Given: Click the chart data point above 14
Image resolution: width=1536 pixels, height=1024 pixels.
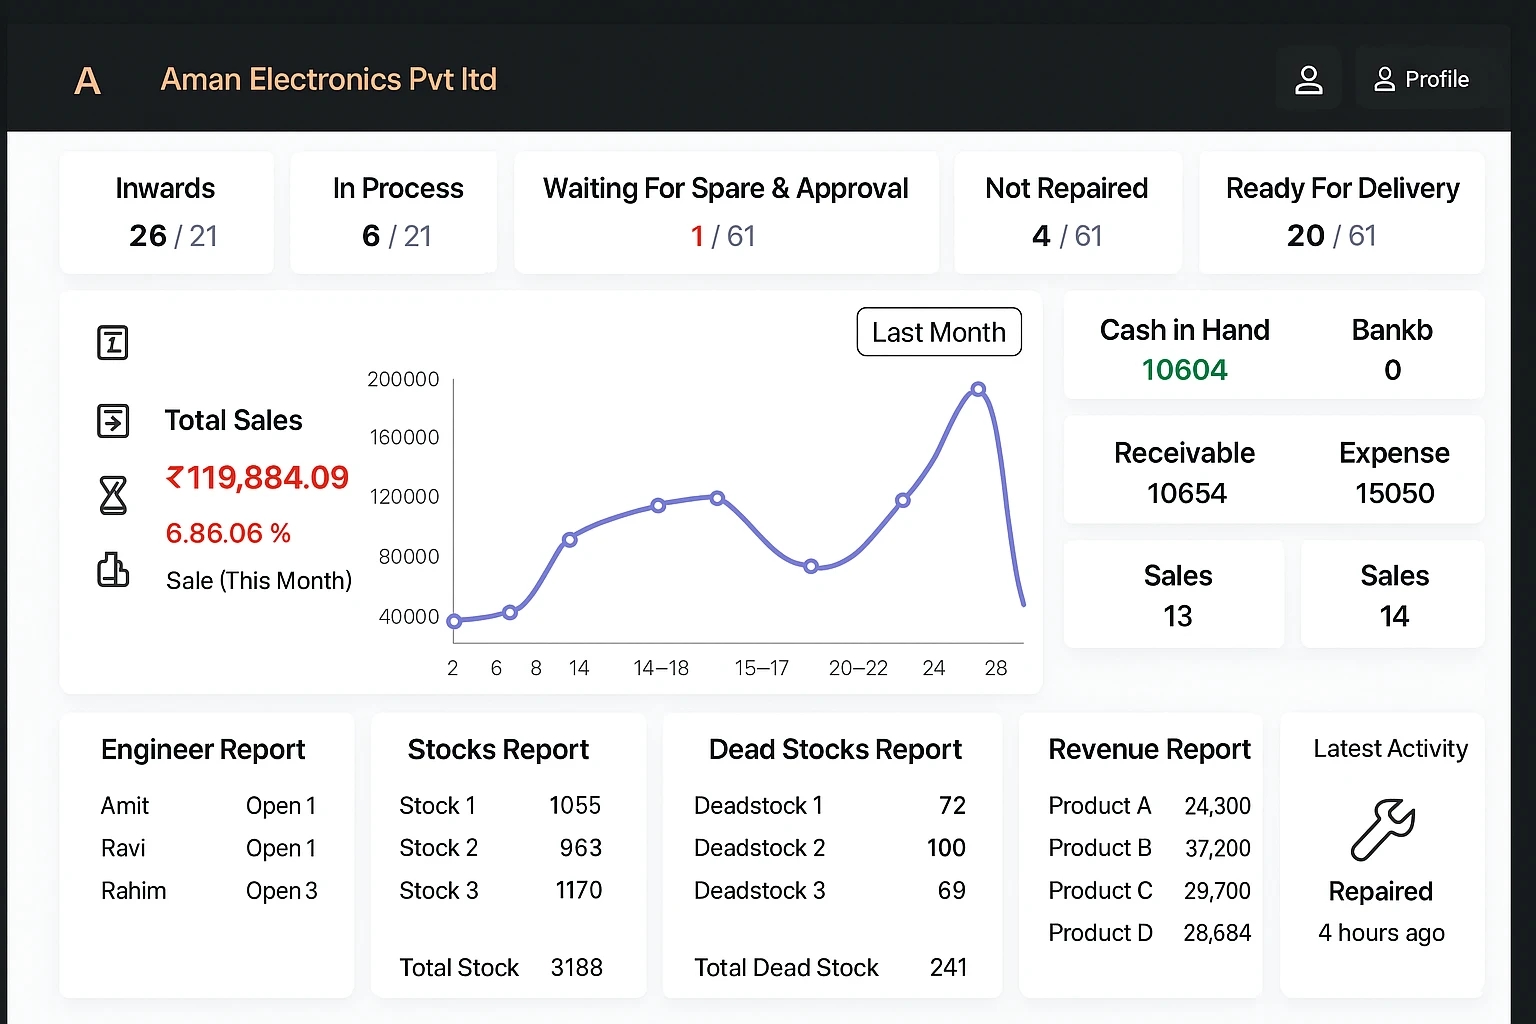Looking at the screenshot, I should pos(569,539).
